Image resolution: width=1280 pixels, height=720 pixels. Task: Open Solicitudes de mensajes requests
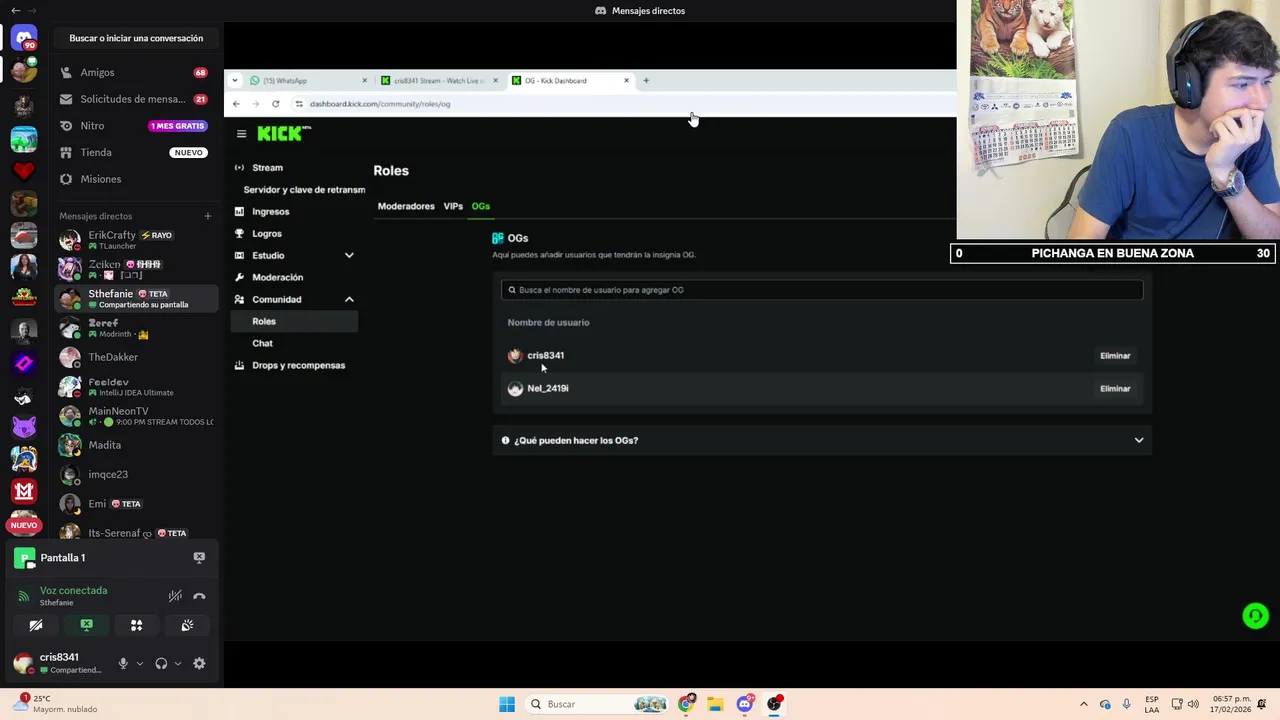[x=135, y=99]
